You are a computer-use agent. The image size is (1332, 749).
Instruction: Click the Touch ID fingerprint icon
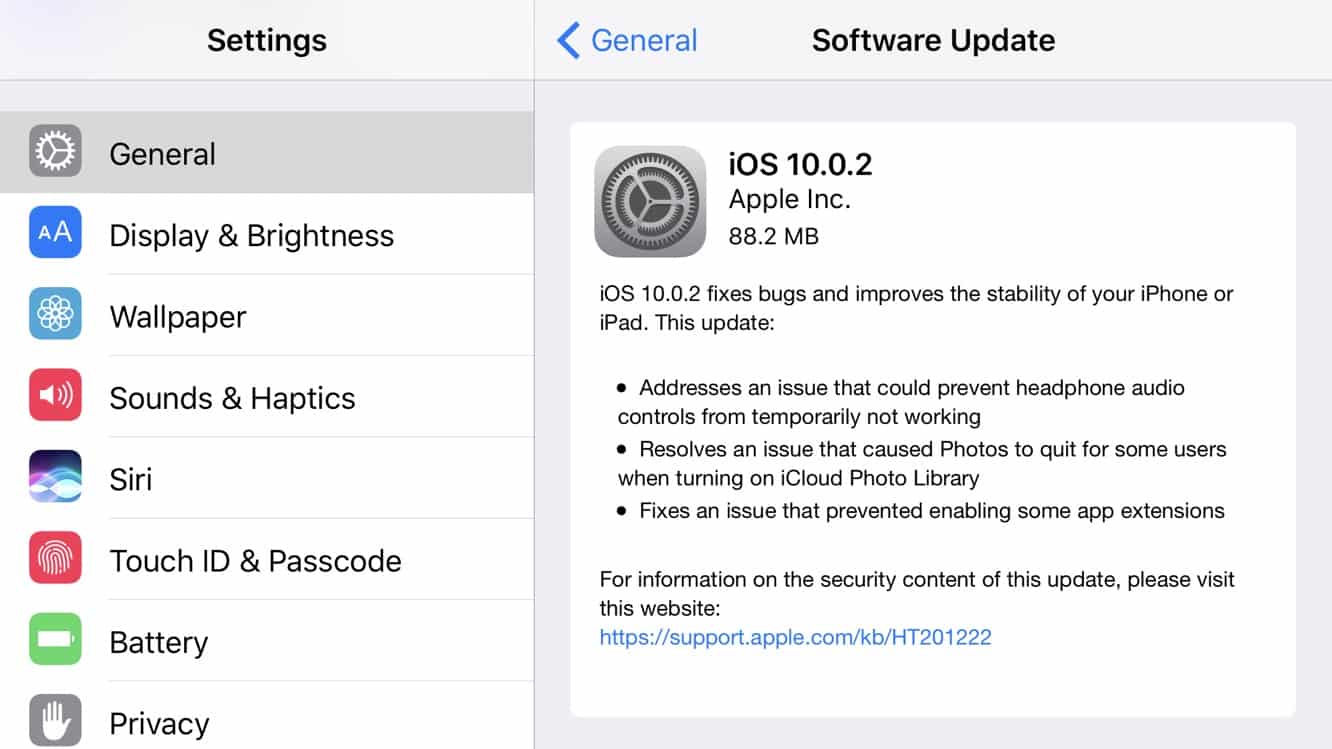click(55, 559)
